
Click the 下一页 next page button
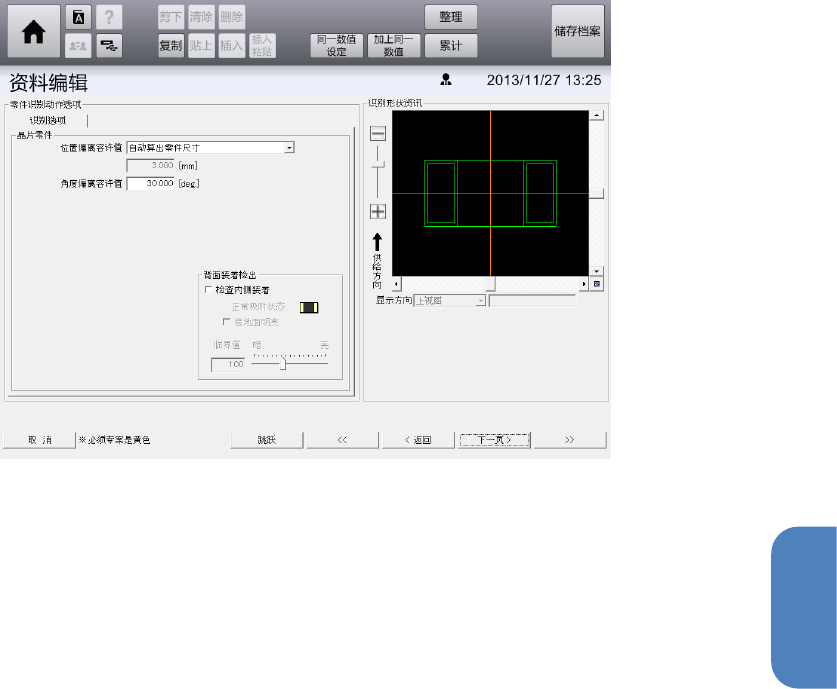click(494, 440)
